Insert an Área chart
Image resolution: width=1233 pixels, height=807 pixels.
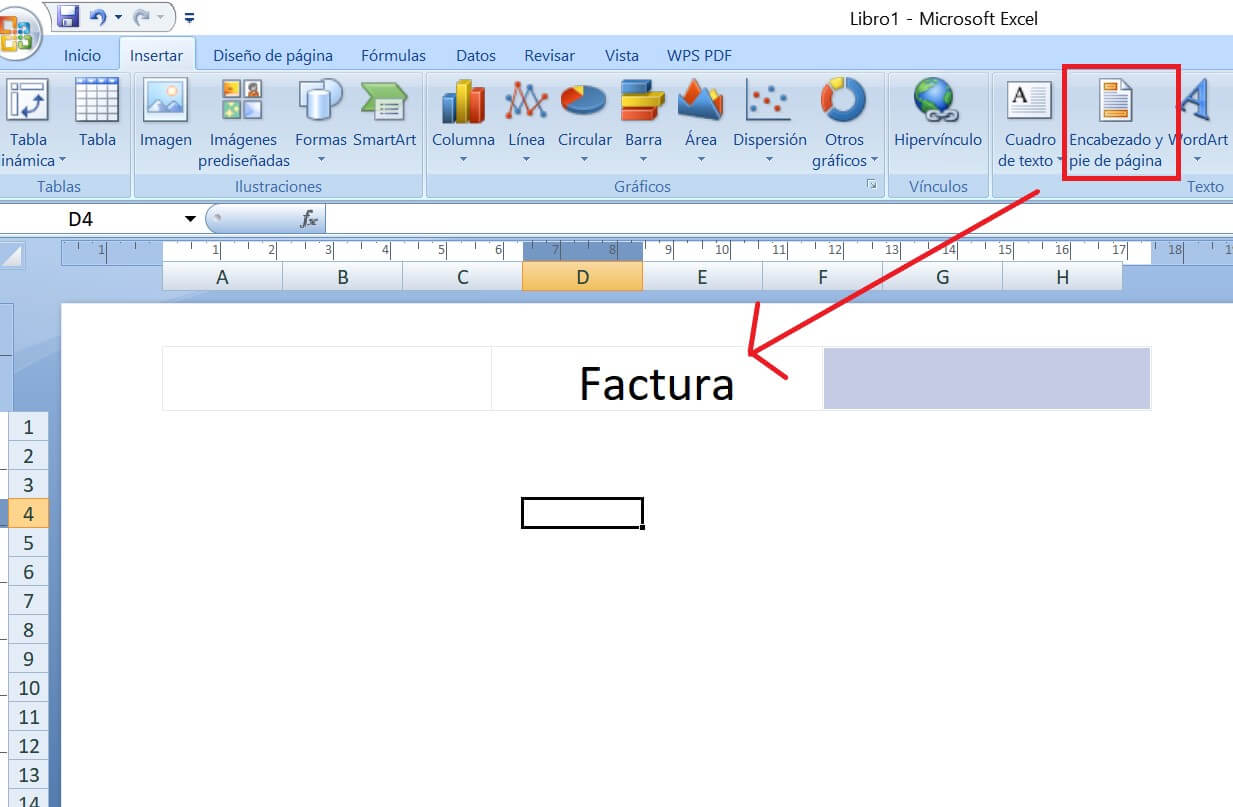[x=701, y=122]
